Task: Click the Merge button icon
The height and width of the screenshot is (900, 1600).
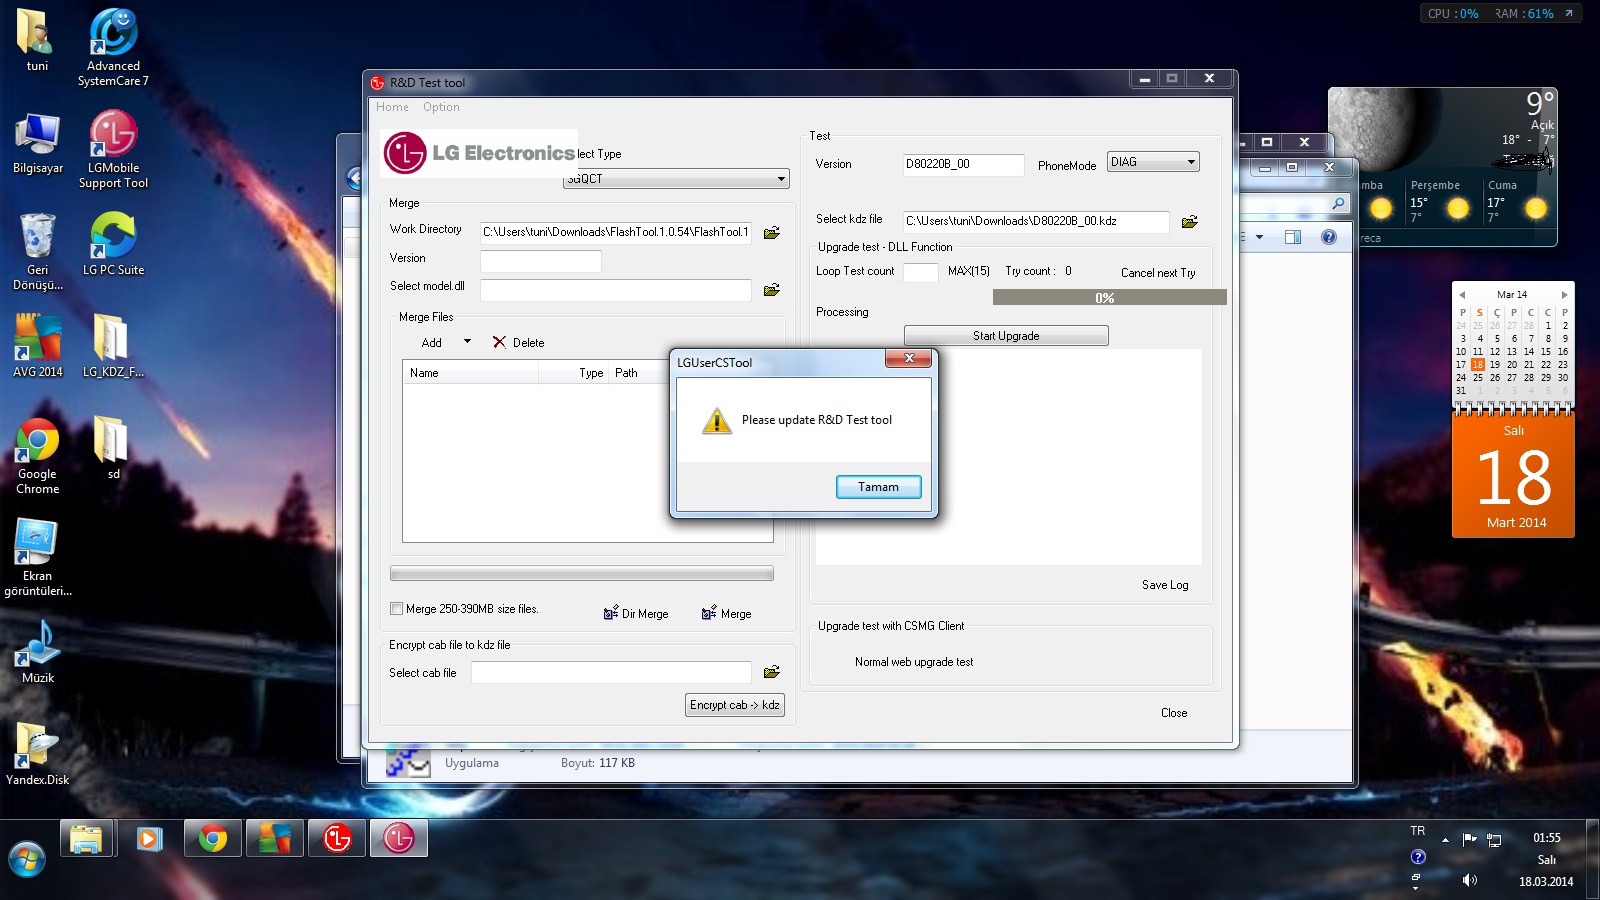Action: click(x=709, y=613)
